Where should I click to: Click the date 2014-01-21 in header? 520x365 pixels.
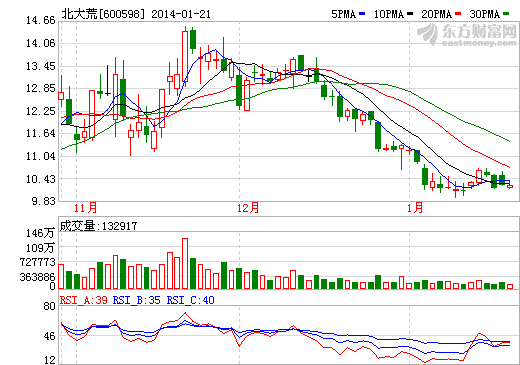coord(181,14)
